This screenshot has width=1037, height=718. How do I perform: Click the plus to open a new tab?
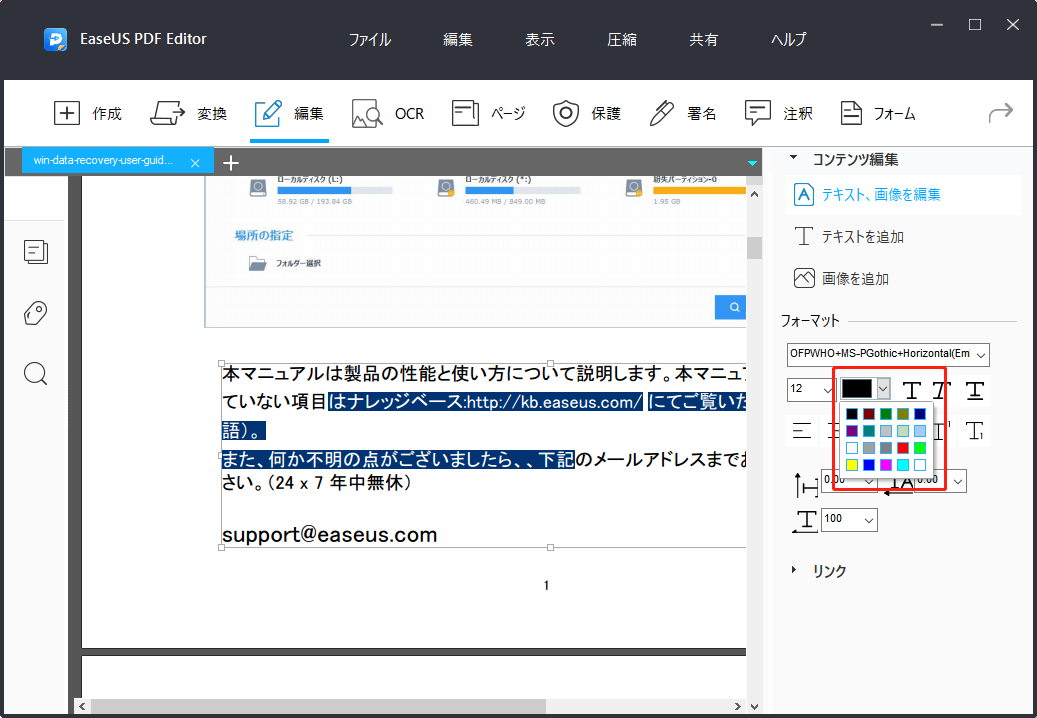click(x=231, y=162)
